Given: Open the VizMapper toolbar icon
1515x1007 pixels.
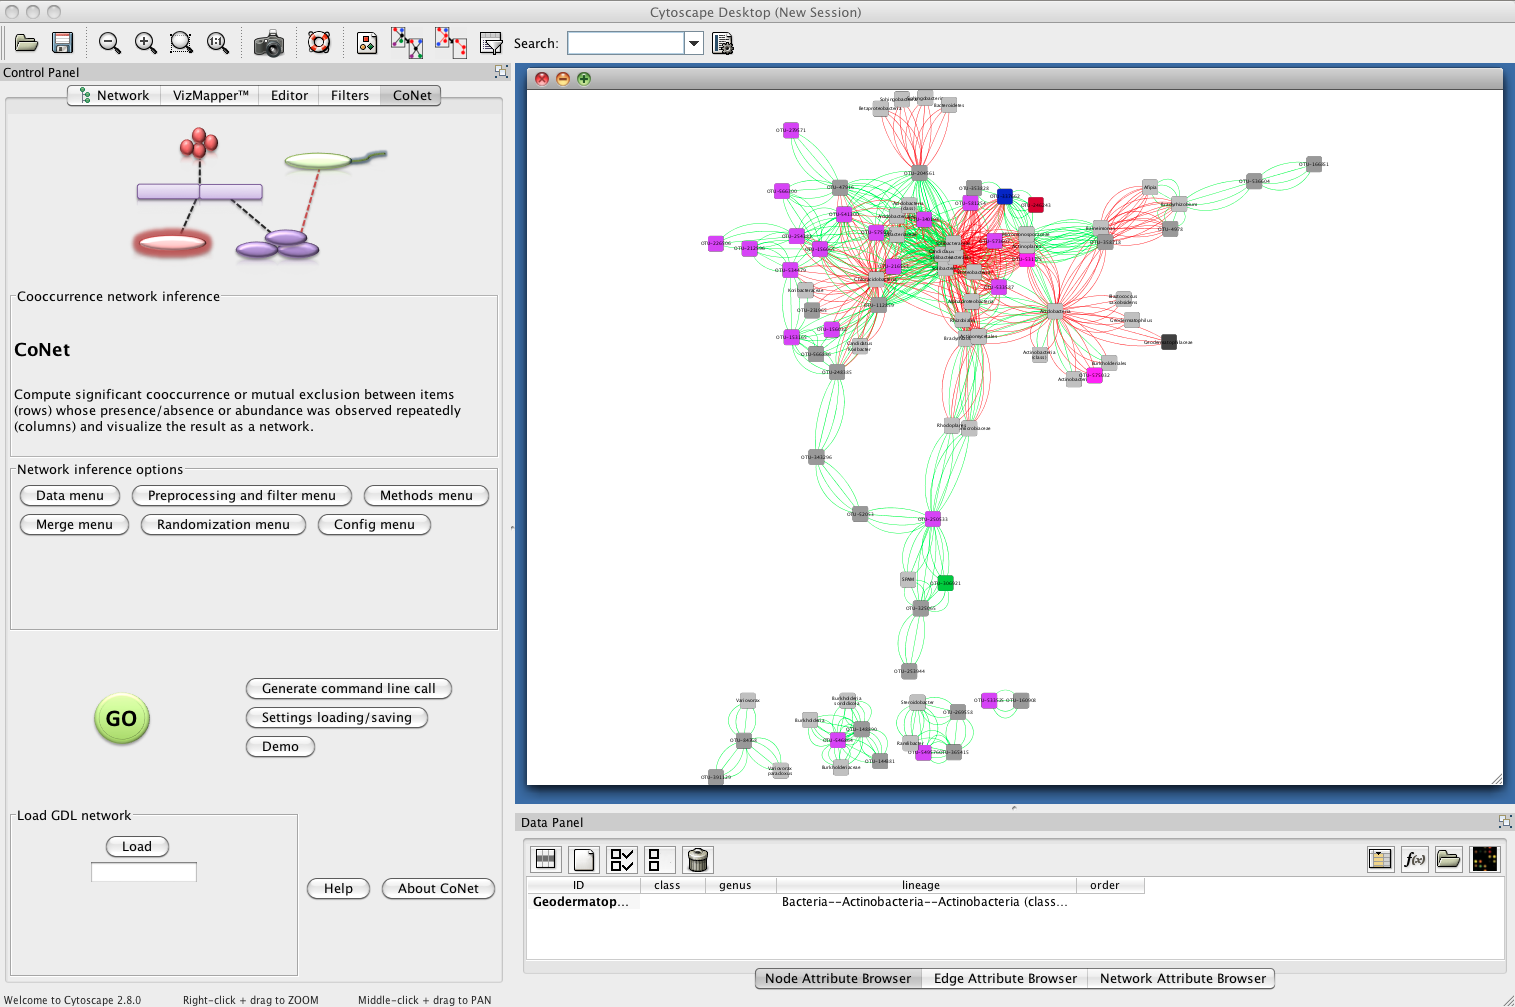Looking at the screenshot, I should click(367, 43).
